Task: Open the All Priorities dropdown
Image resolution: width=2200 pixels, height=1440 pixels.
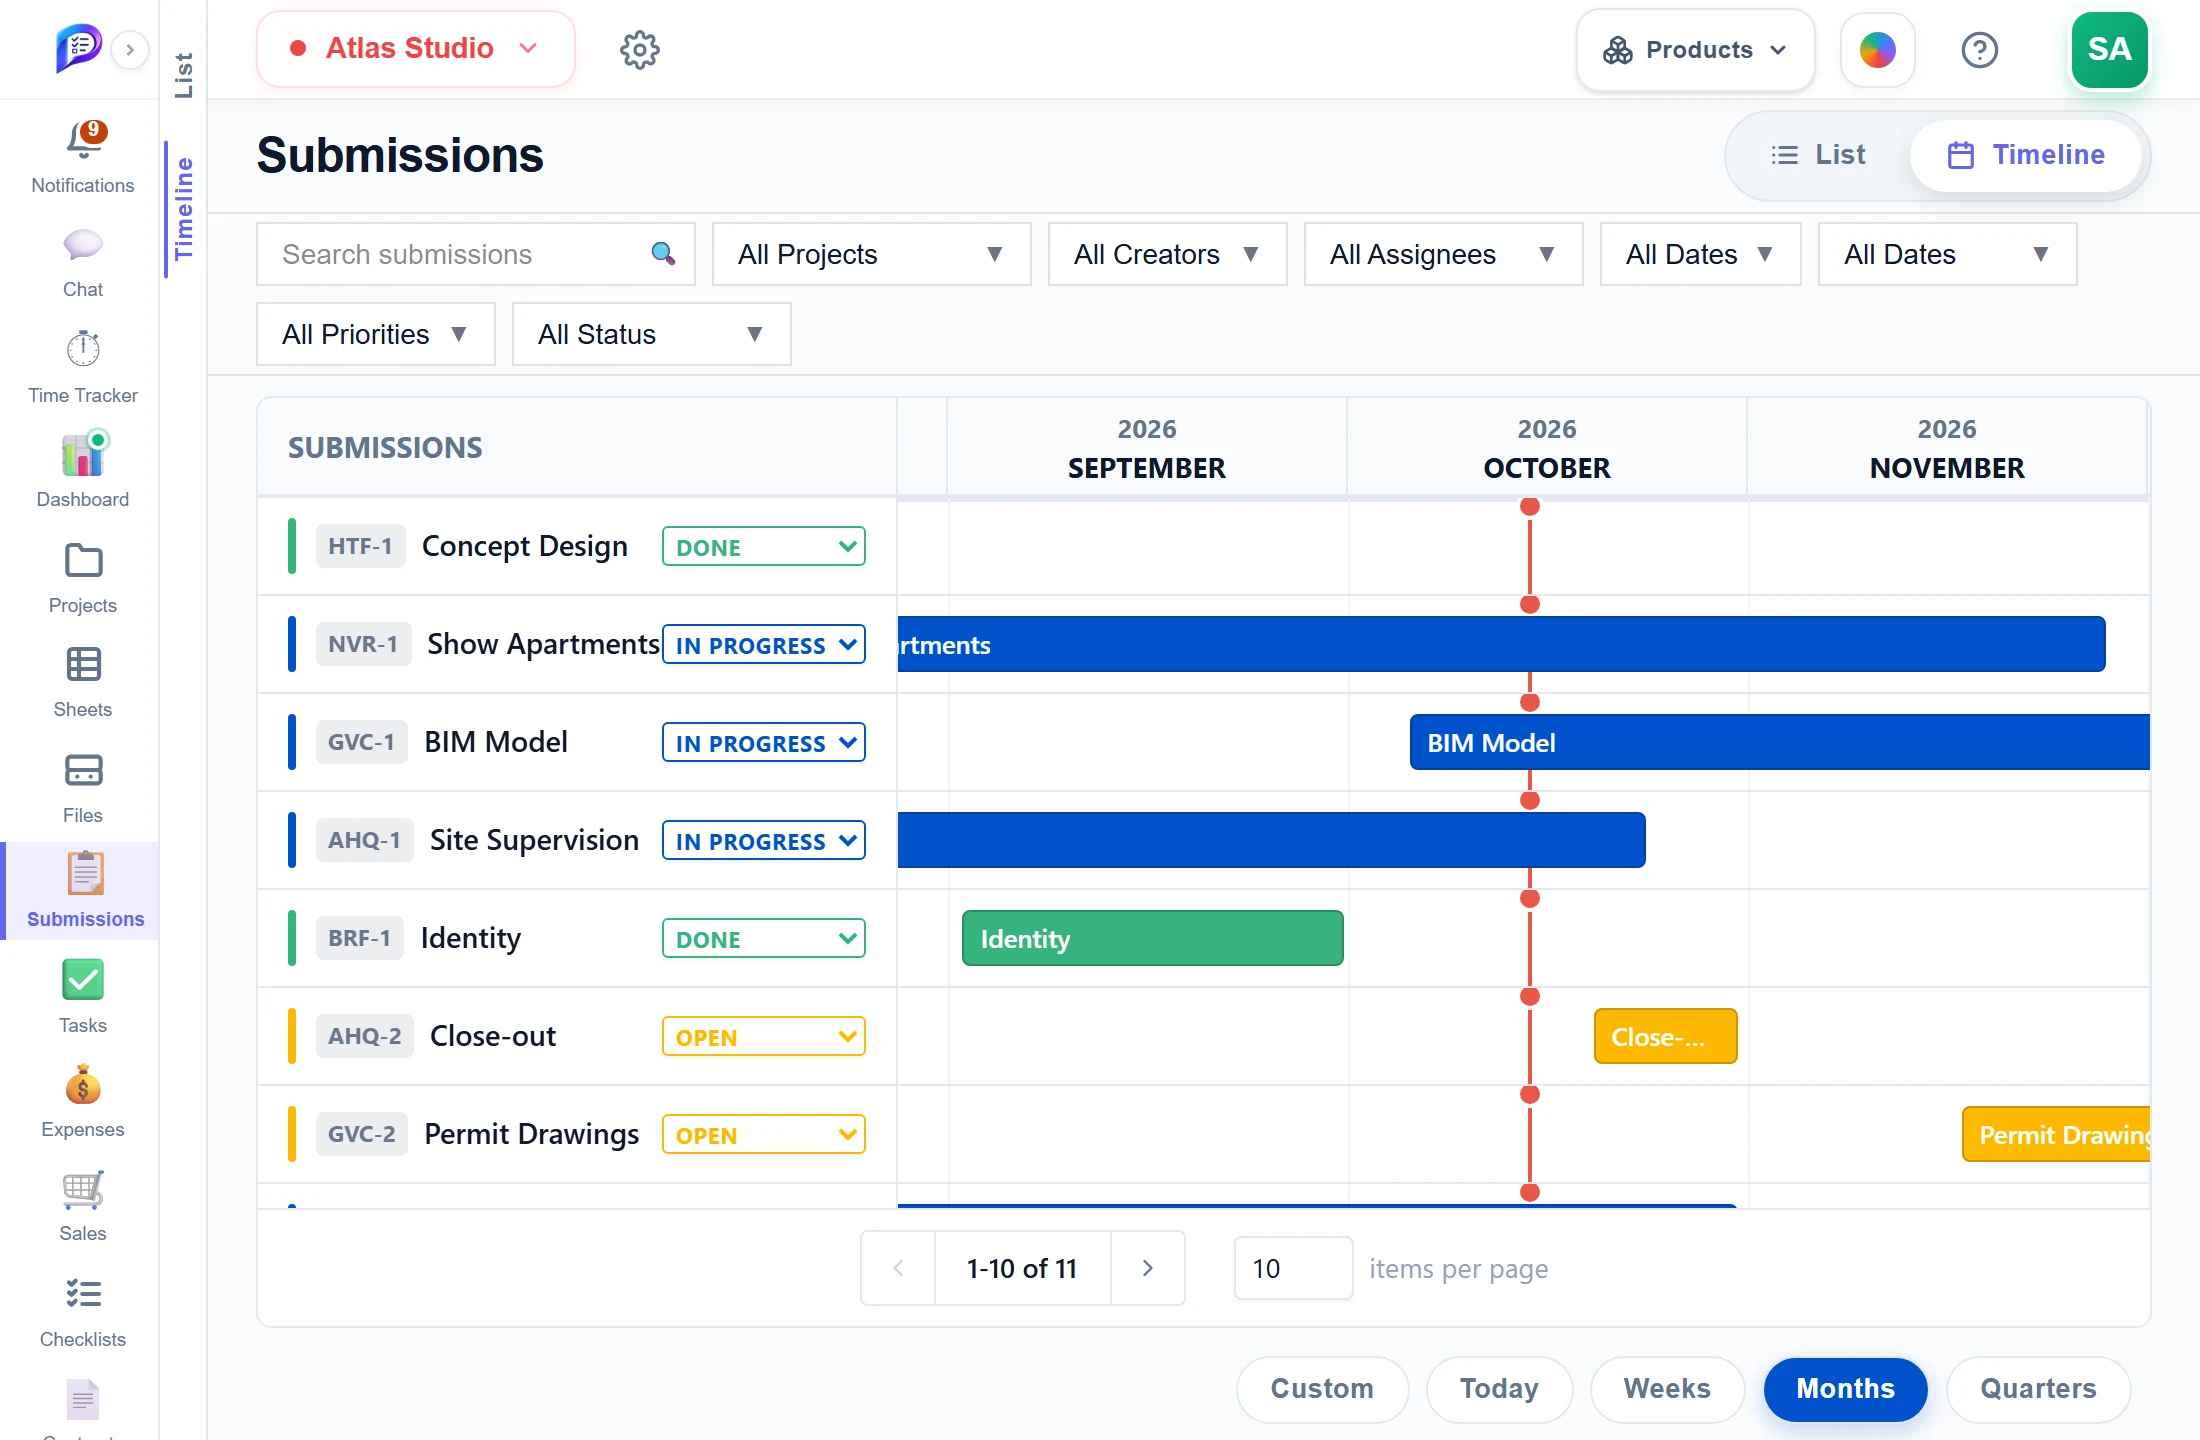Action: [375, 334]
